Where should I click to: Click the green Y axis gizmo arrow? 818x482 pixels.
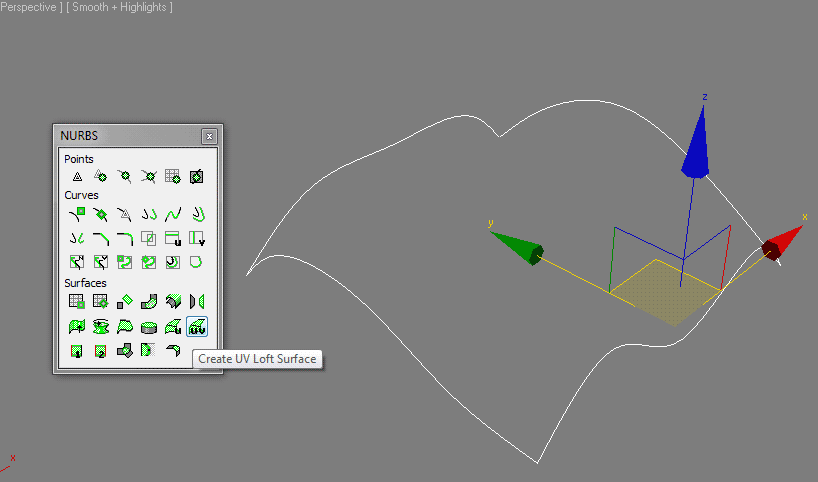pyautogui.click(x=518, y=247)
